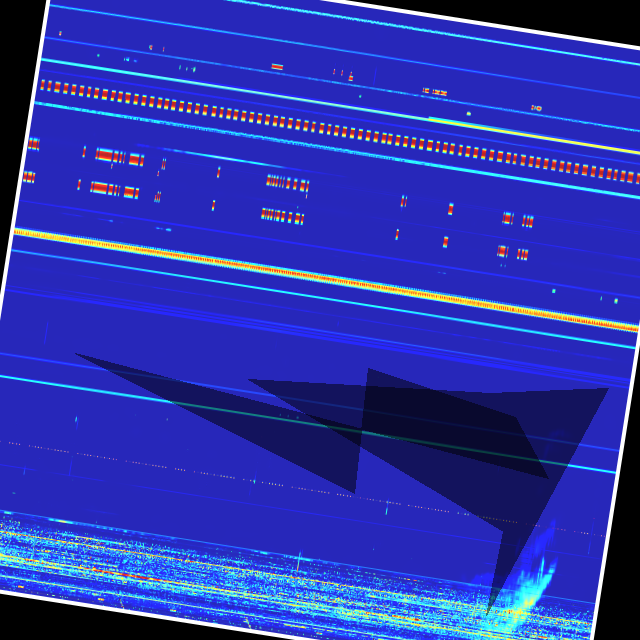The image size is (640, 640).
Task: Click the small red burst near top center
Action: [x=277, y=67]
